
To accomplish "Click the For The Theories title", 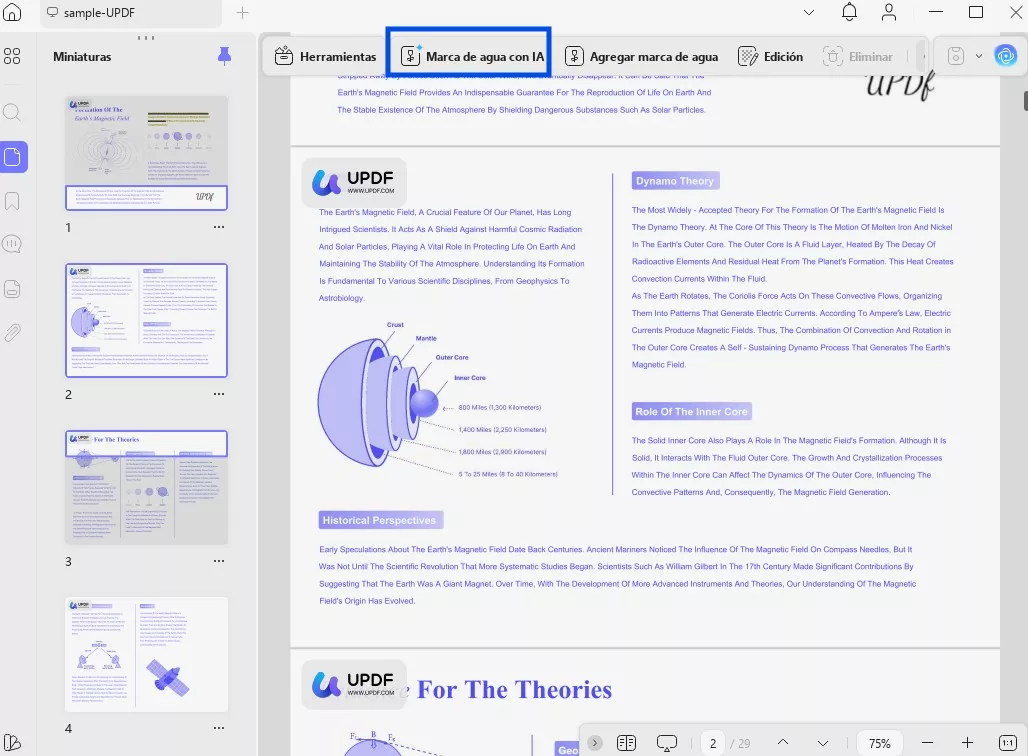I will point(514,689).
